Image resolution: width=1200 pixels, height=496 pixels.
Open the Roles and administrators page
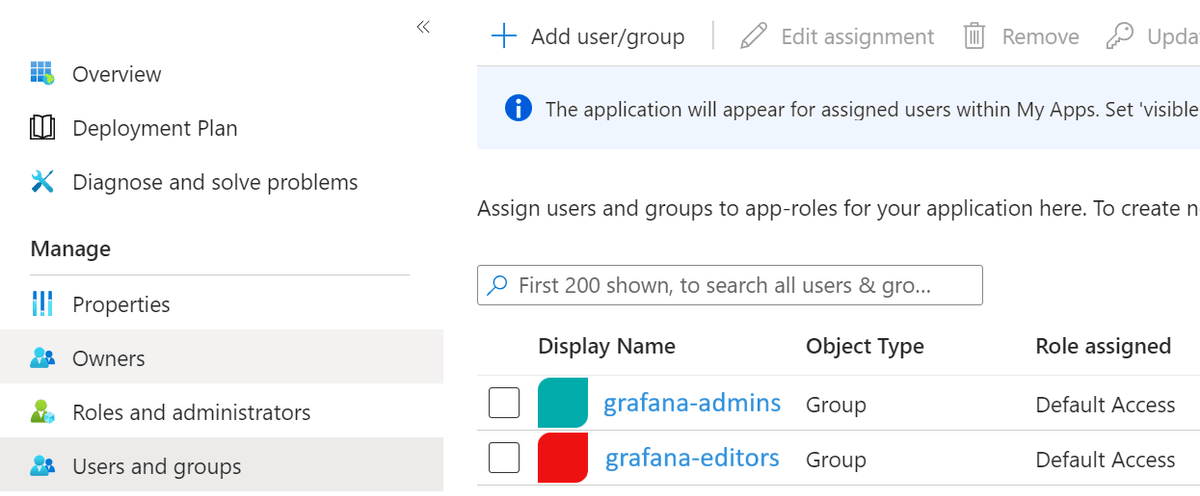point(191,412)
